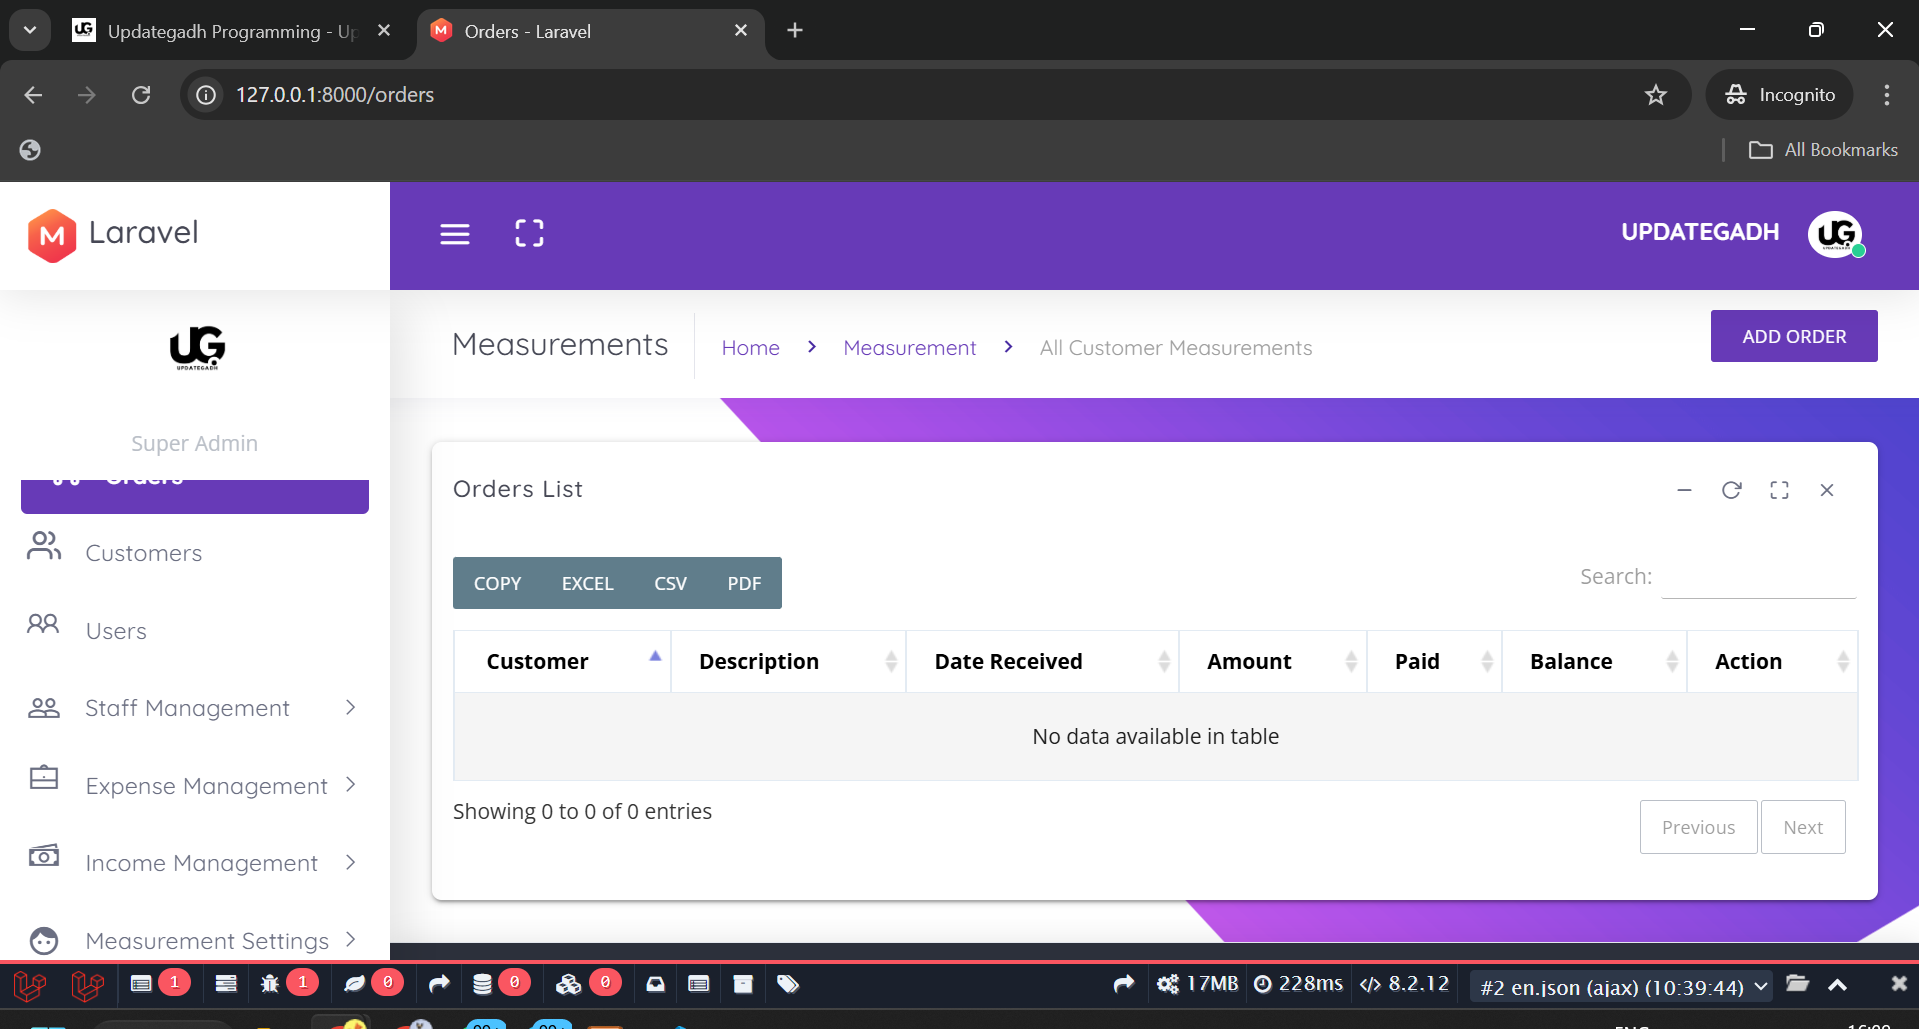This screenshot has height=1029, width=1919.
Task: Sort table by Amount column
Action: (1273, 661)
